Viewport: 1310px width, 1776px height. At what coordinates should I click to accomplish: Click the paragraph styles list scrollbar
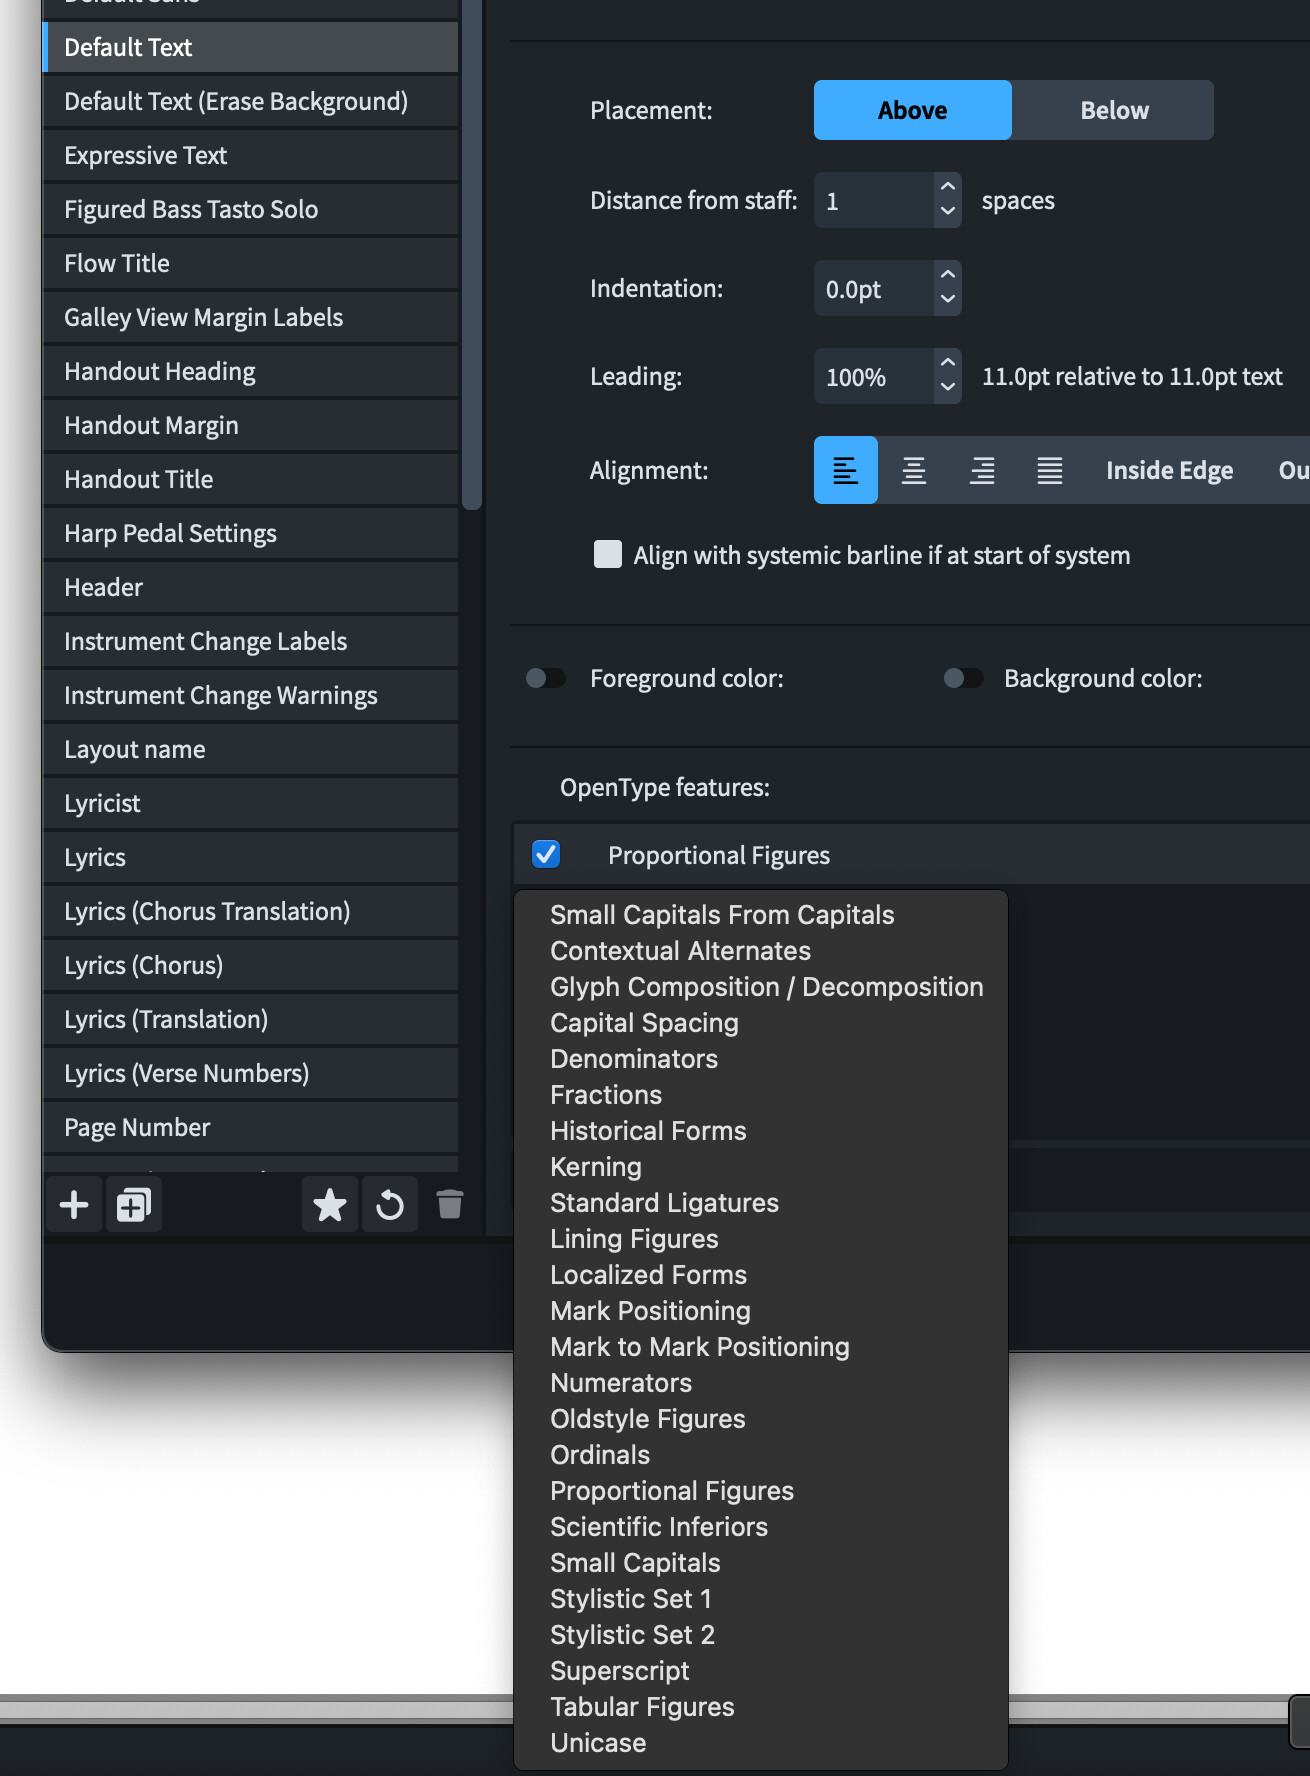click(x=472, y=255)
